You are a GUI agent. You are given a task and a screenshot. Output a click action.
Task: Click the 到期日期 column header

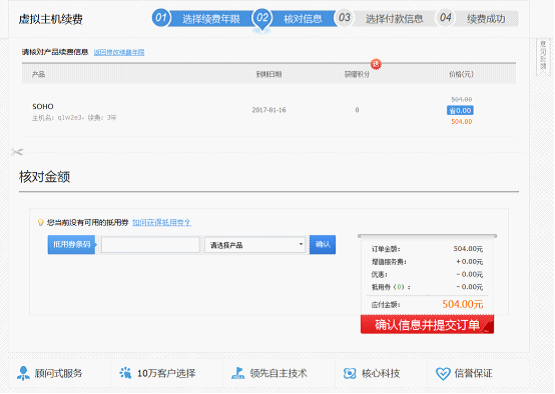[269, 74]
